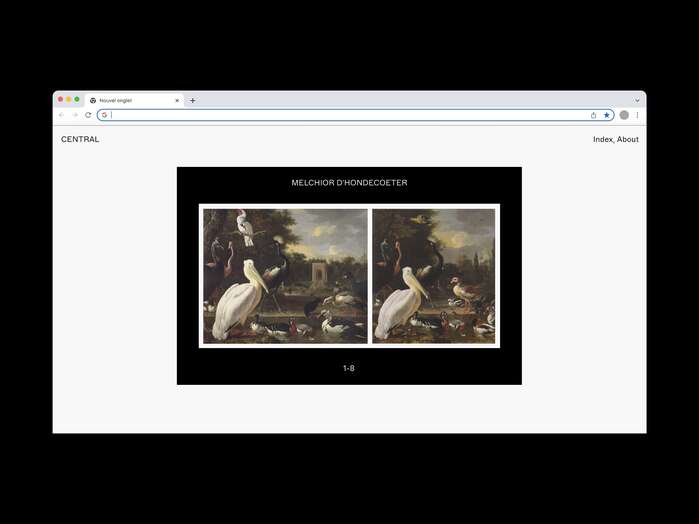Click the share icon in address bar
Screen dimensions: 699x524
coord(594,115)
